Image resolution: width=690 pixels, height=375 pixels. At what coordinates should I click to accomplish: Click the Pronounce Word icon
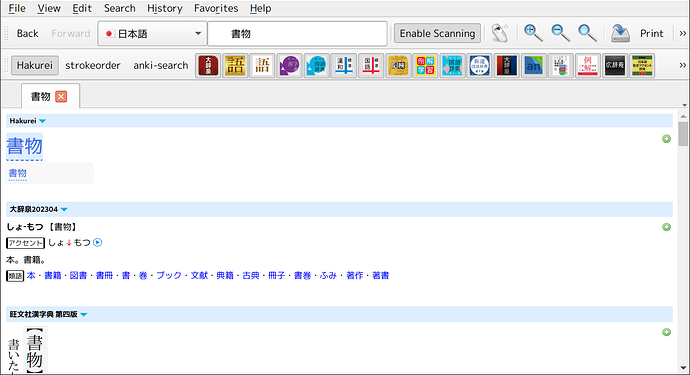(x=500, y=33)
